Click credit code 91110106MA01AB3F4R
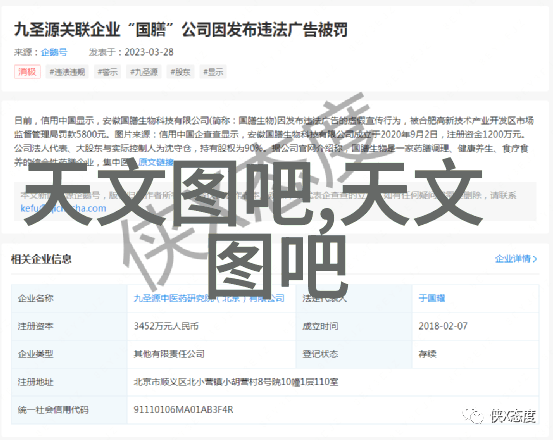The height and width of the screenshot is (440, 553). click(183, 410)
